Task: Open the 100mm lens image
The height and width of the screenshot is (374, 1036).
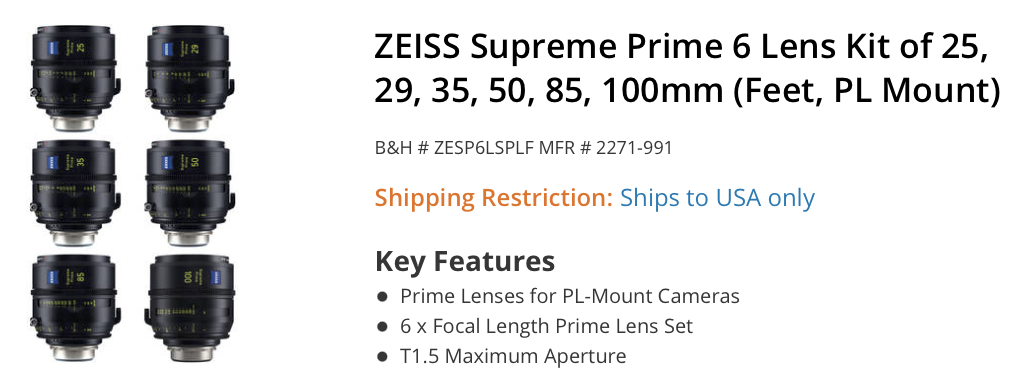Action: coord(190,308)
